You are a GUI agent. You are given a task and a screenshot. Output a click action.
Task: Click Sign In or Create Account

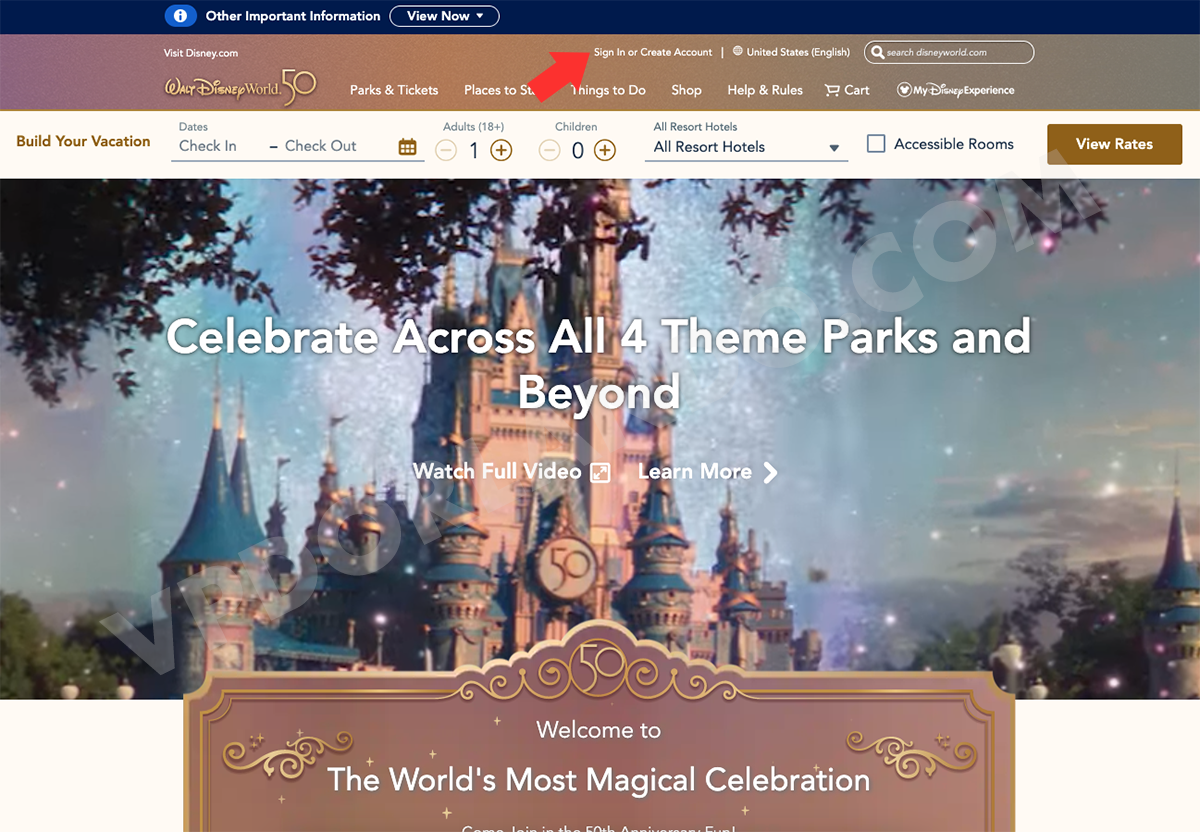(653, 52)
